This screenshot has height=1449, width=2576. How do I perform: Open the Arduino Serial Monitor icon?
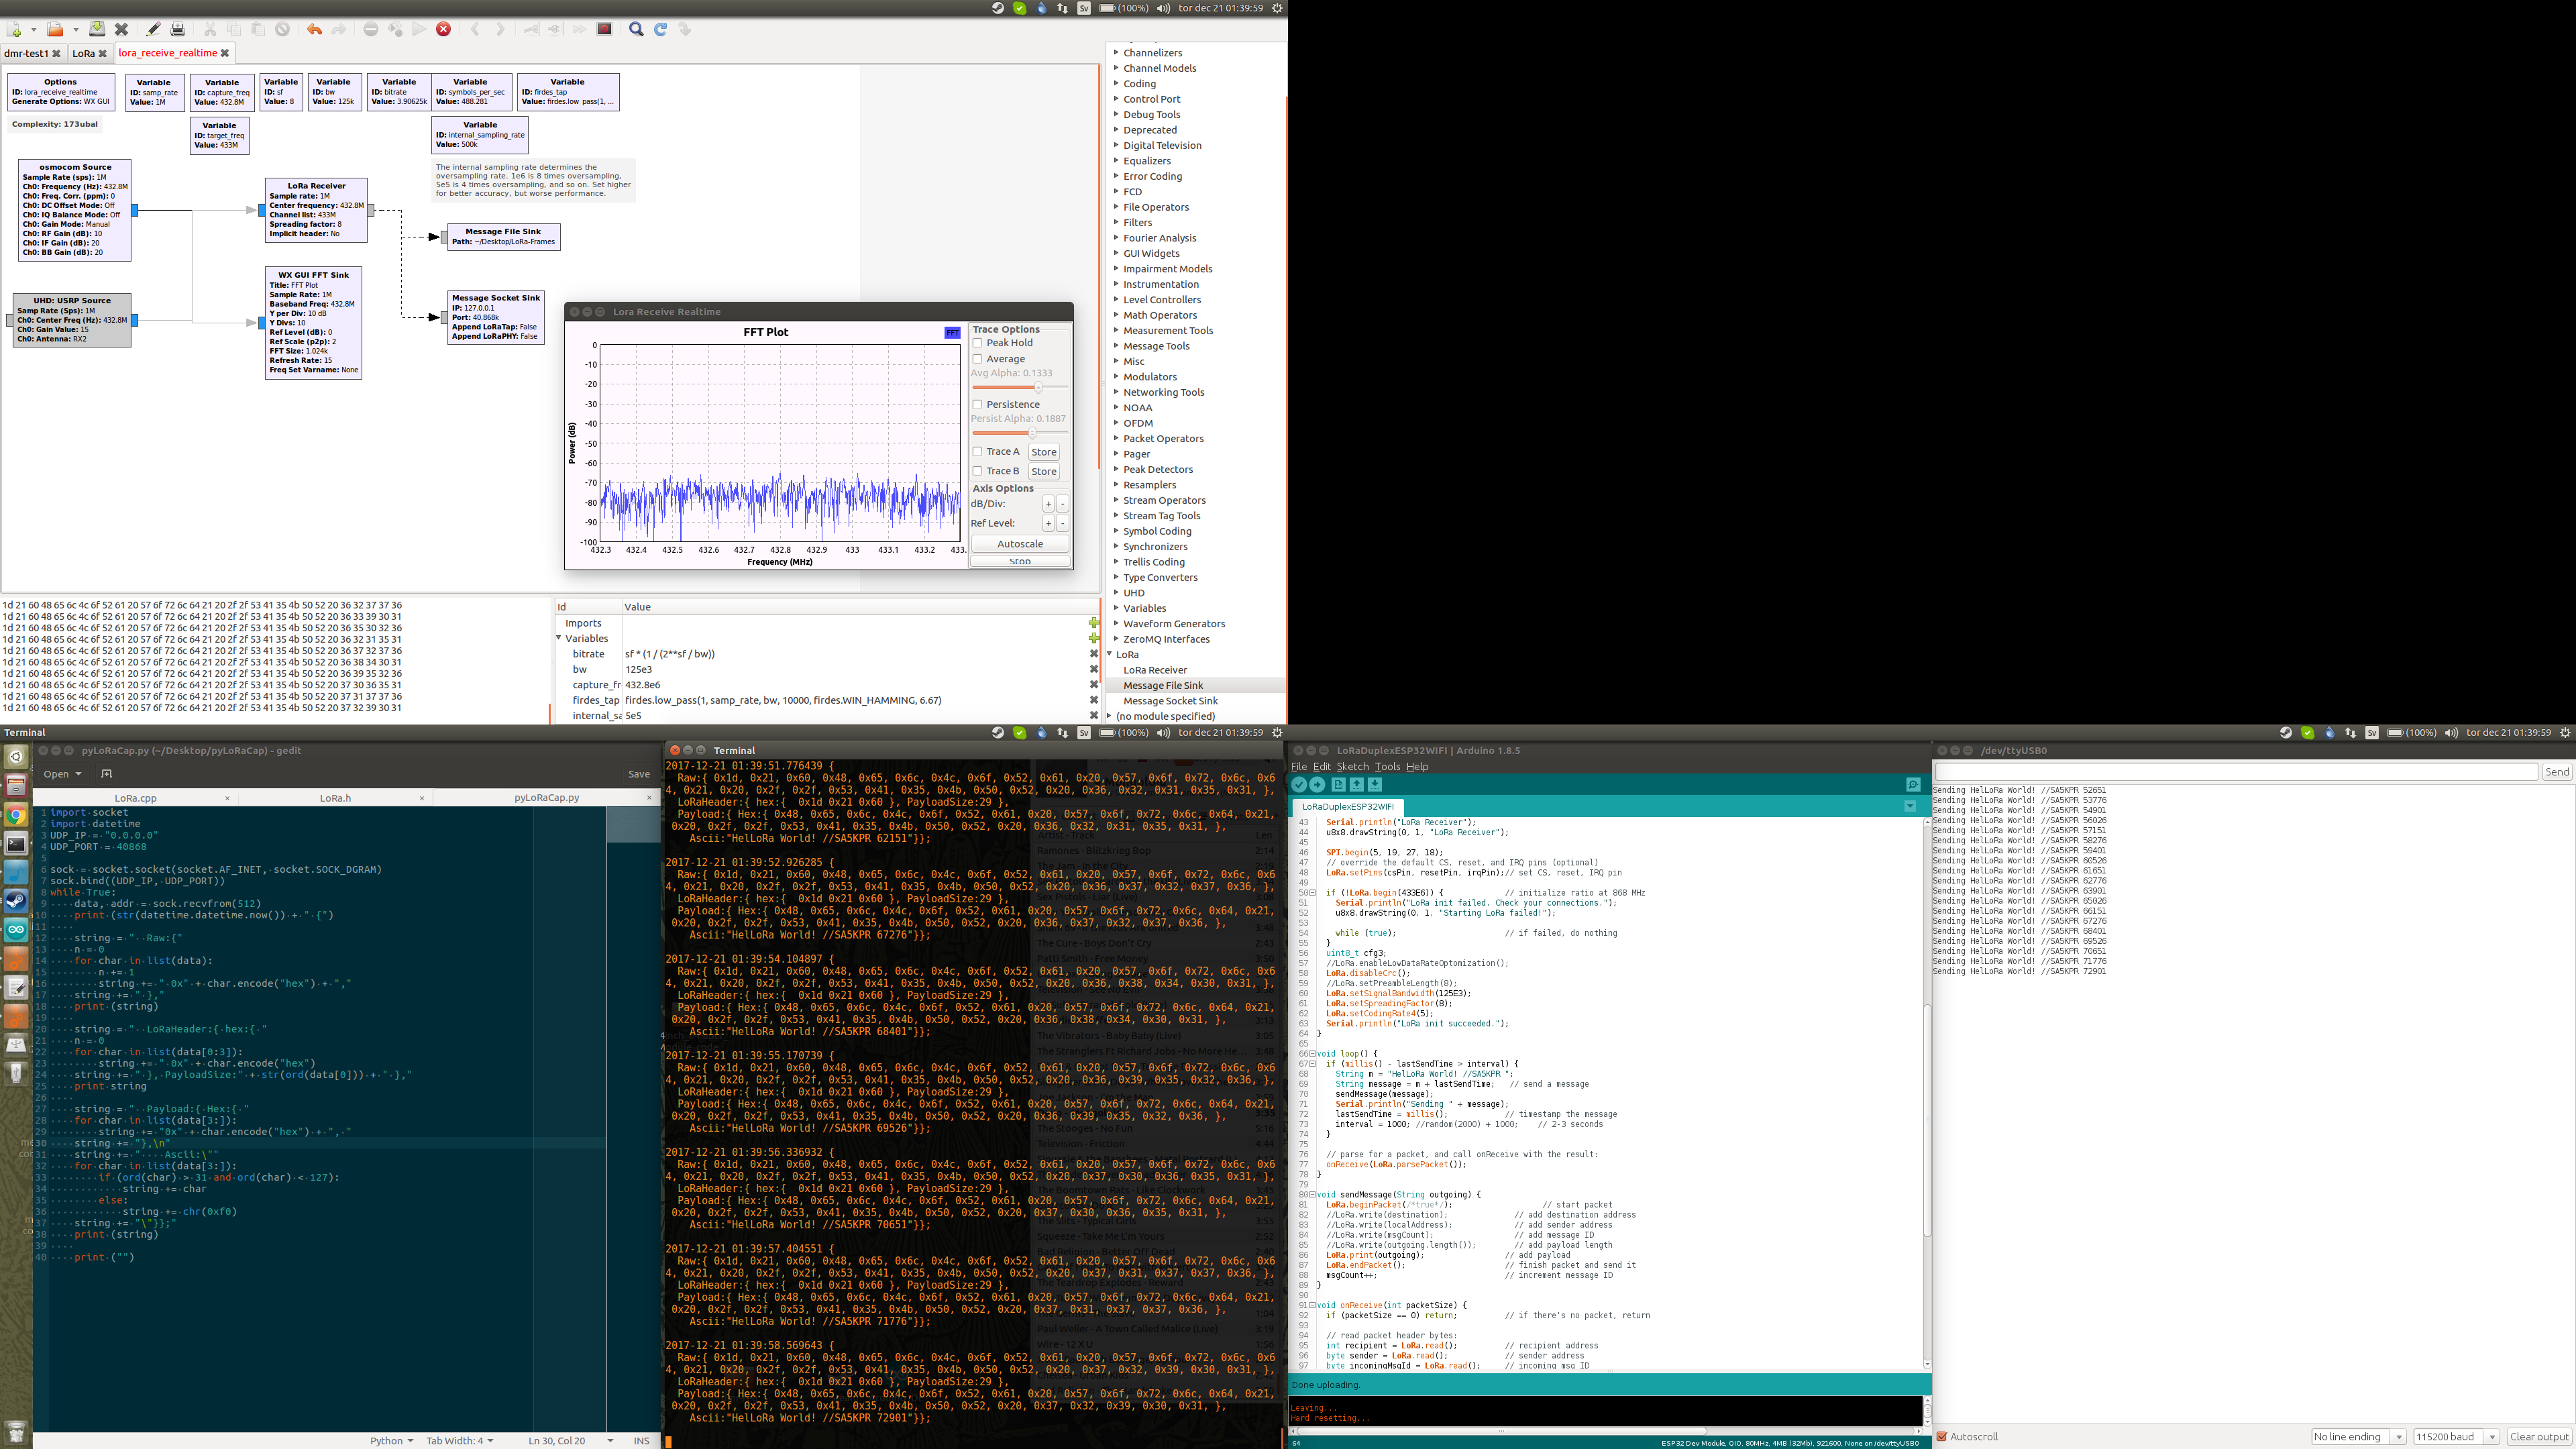tap(1913, 785)
